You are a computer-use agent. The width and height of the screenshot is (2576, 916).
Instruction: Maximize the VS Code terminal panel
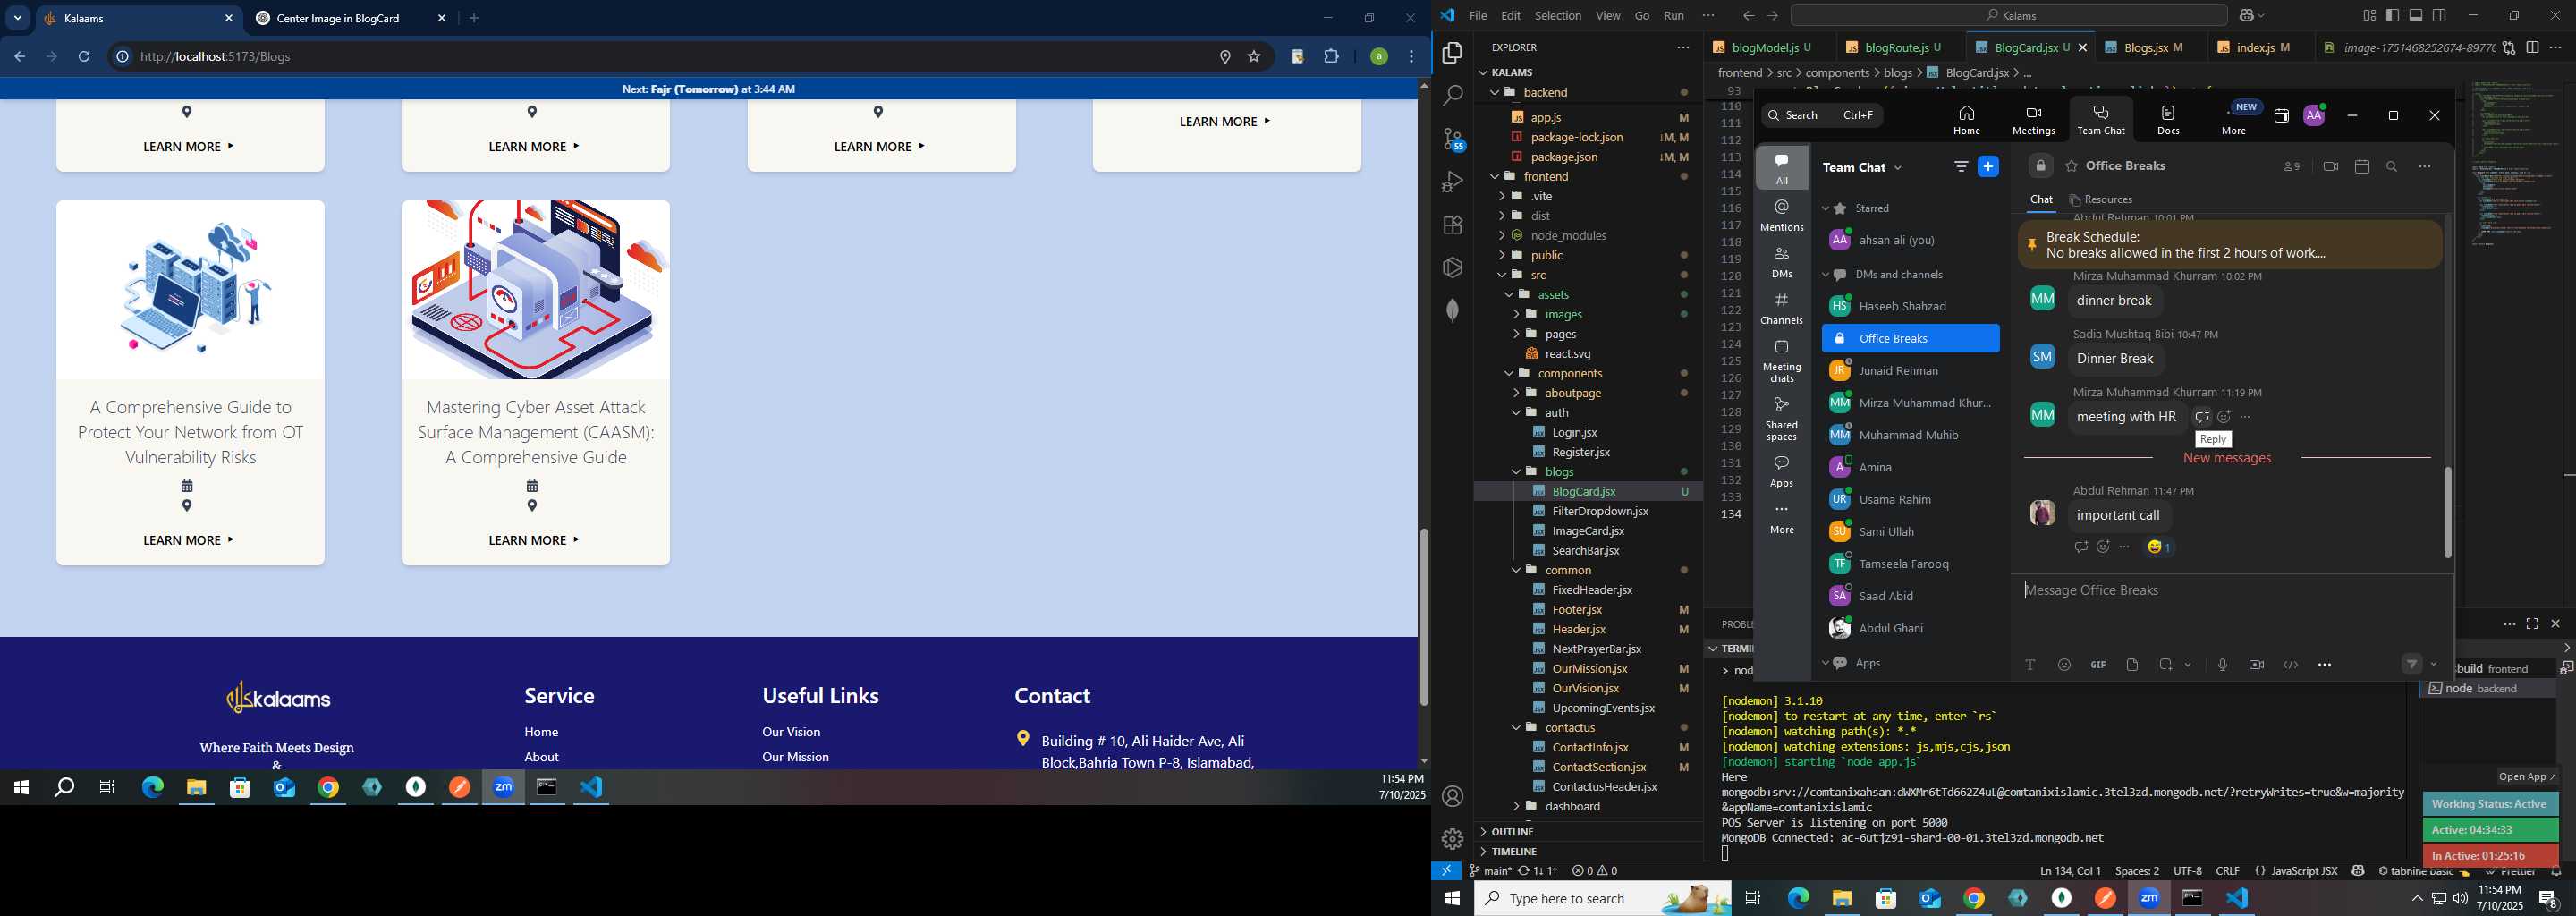[x=2532, y=624]
